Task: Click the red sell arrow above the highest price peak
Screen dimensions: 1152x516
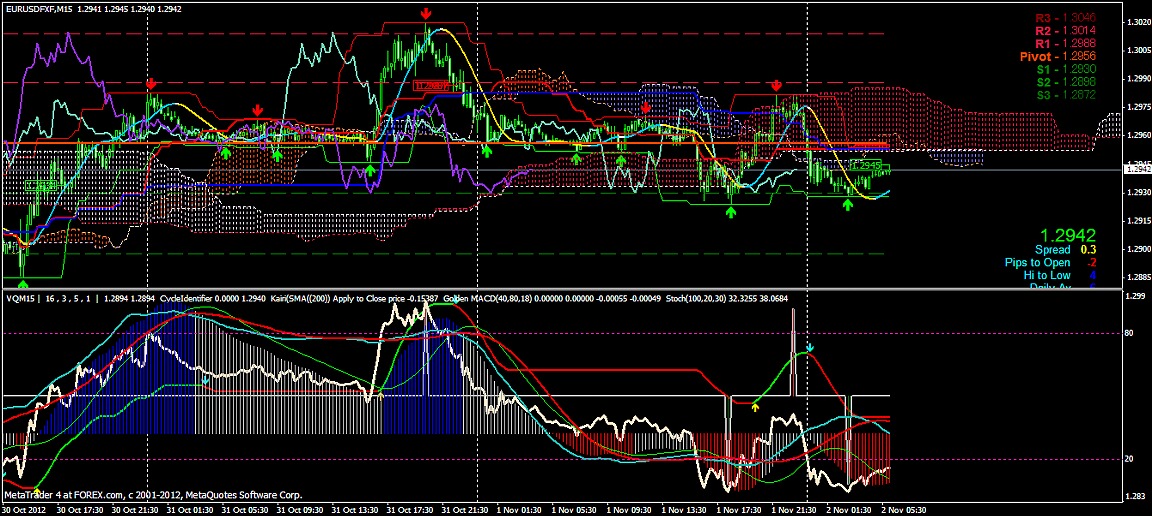Action: coord(426,13)
